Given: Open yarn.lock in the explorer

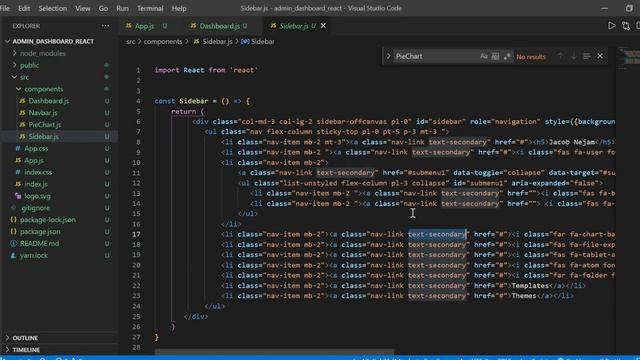Looking at the screenshot, I should tap(33, 256).
